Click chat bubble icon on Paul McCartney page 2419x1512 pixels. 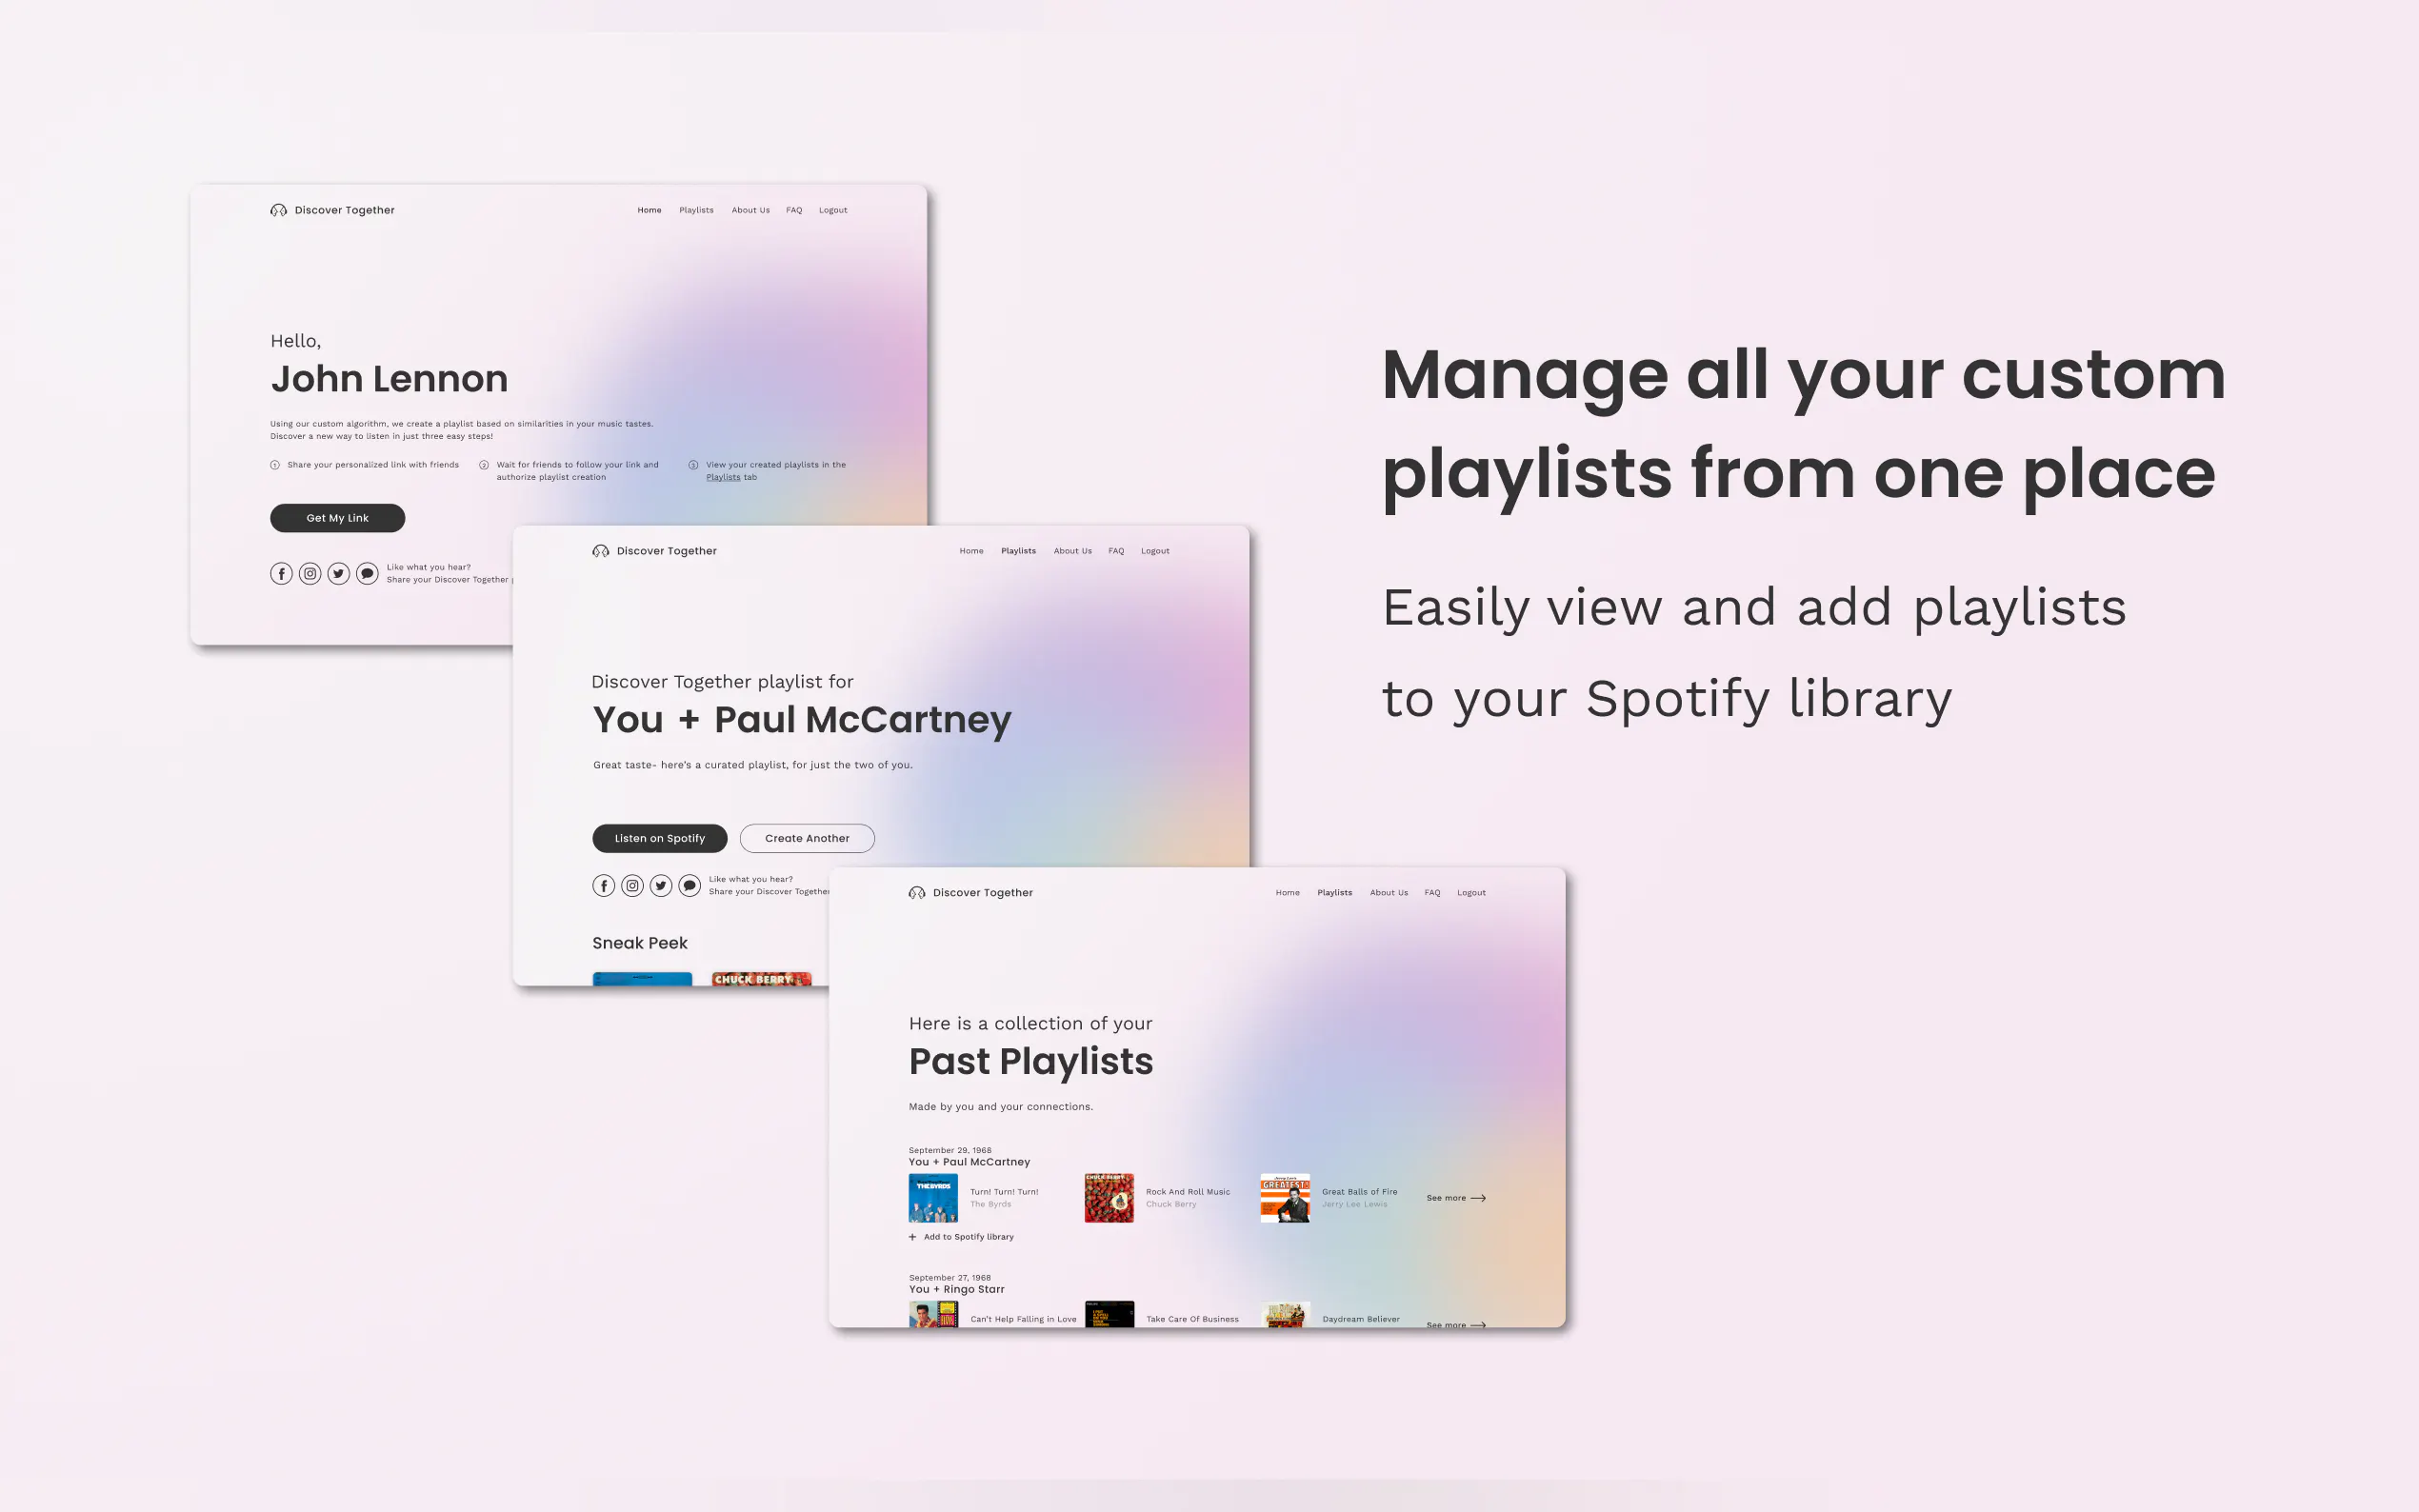[689, 886]
